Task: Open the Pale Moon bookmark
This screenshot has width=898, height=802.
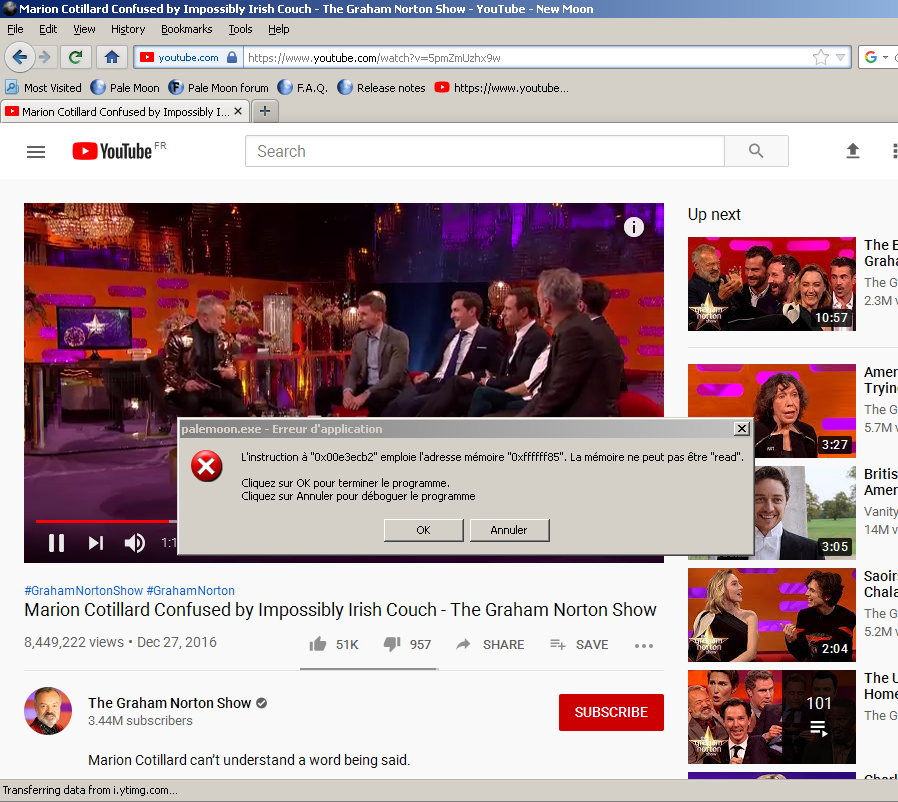Action: click(x=125, y=88)
